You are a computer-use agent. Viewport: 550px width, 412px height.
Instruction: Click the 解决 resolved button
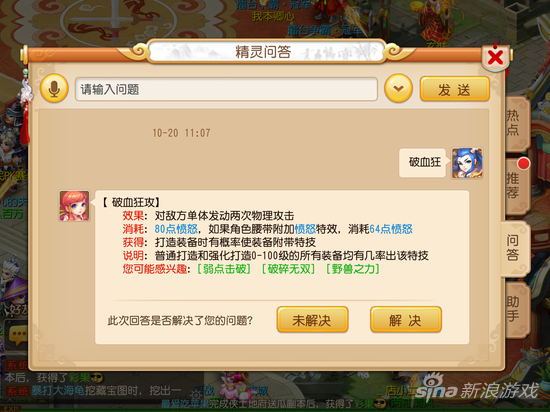click(406, 320)
